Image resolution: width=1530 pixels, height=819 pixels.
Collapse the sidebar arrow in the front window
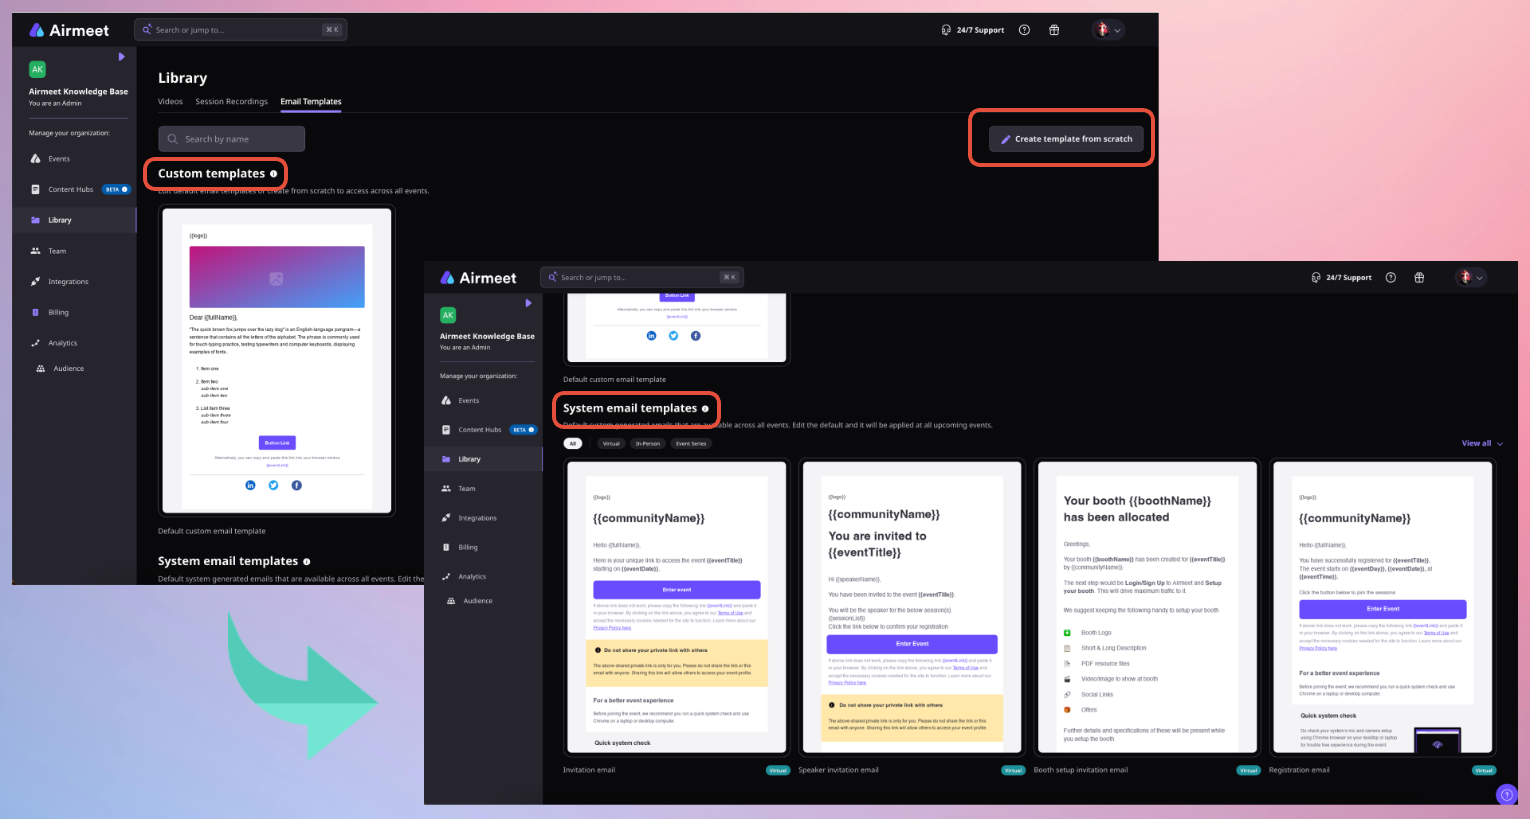click(529, 303)
